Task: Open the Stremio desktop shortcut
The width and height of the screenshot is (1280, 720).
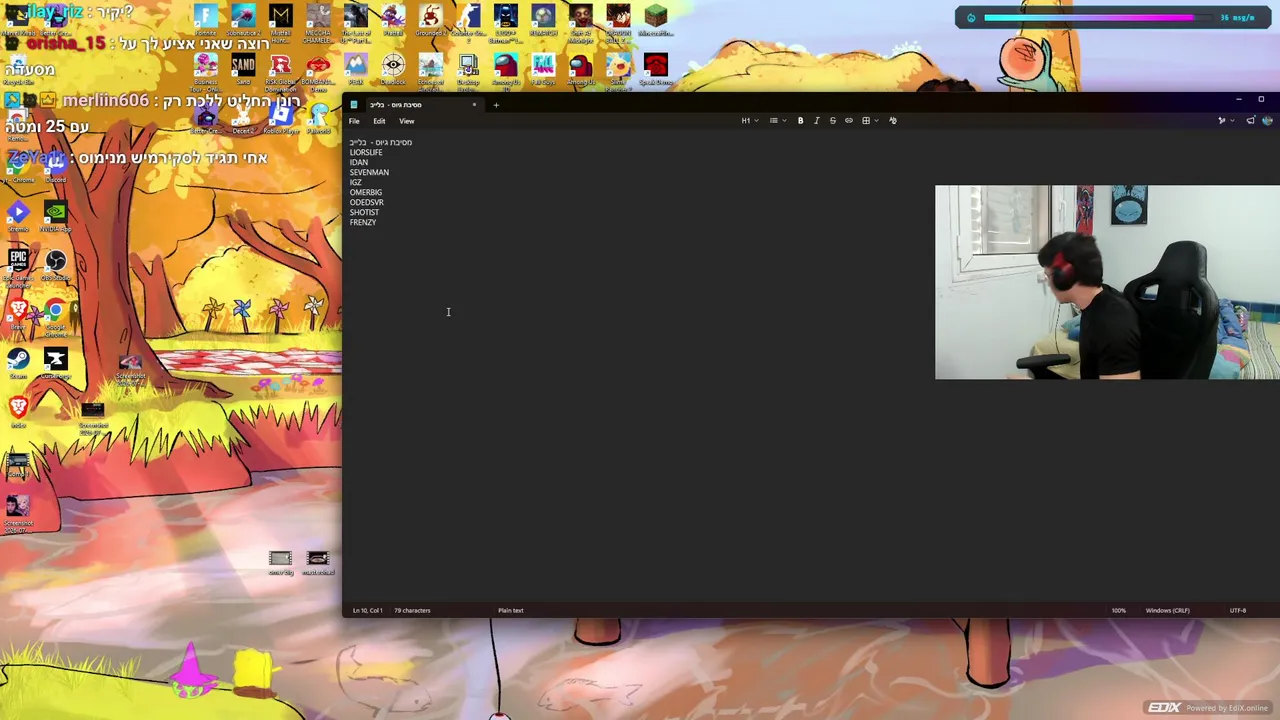Action: pyautogui.click(x=18, y=217)
